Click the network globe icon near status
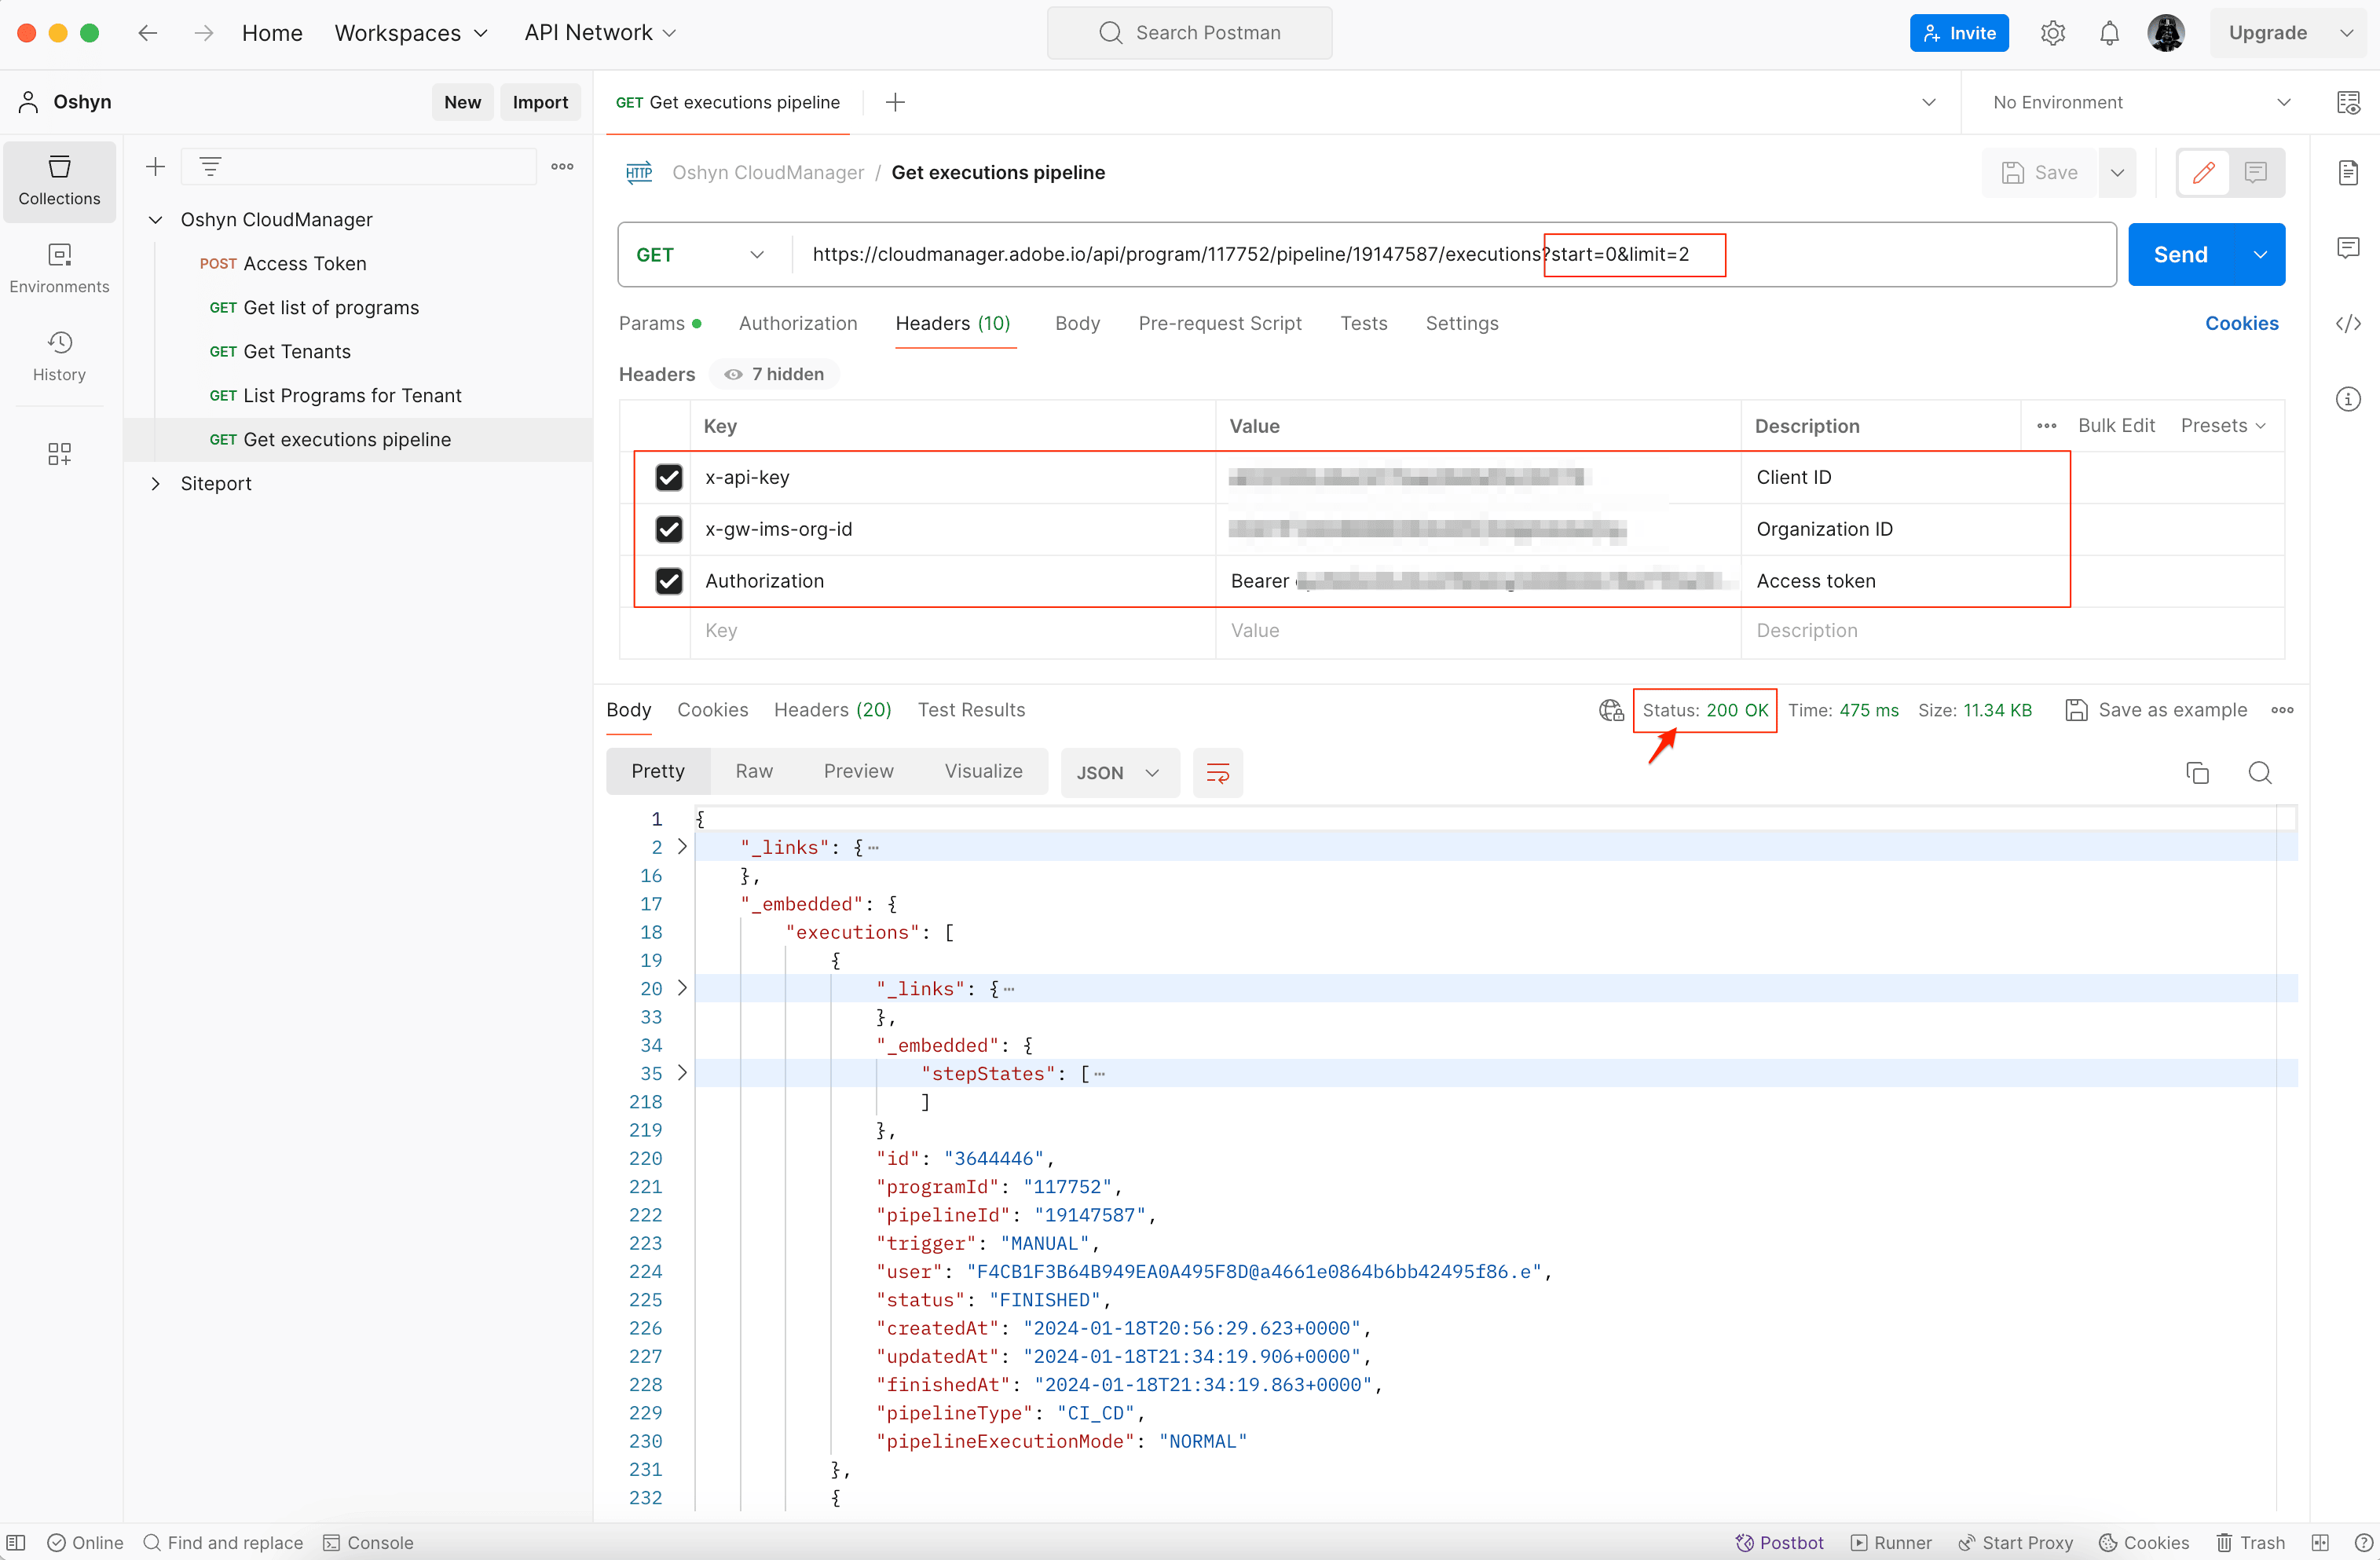The width and height of the screenshot is (2380, 1560). click(x=1611, y=710)
